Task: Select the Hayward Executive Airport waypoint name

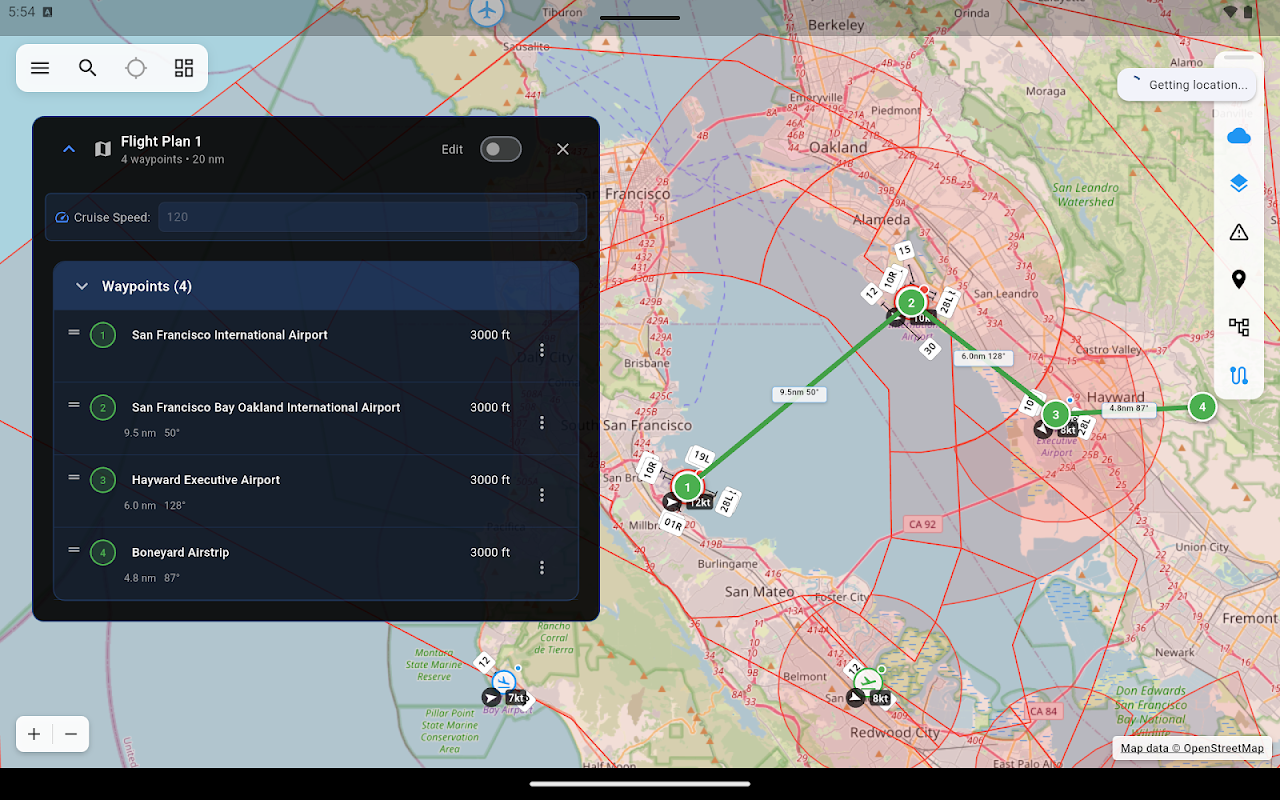Action: pyautogui.click(x=206, y=480)
